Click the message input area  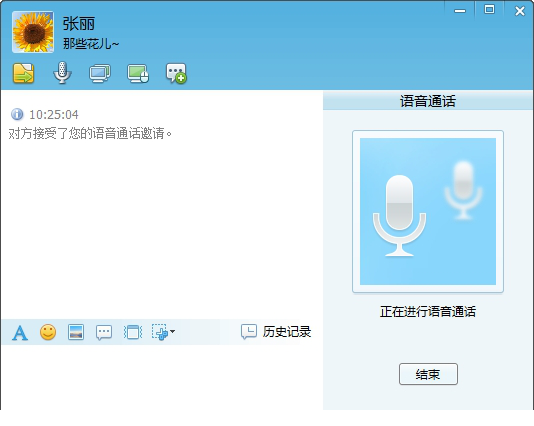[x=162, y=377]
